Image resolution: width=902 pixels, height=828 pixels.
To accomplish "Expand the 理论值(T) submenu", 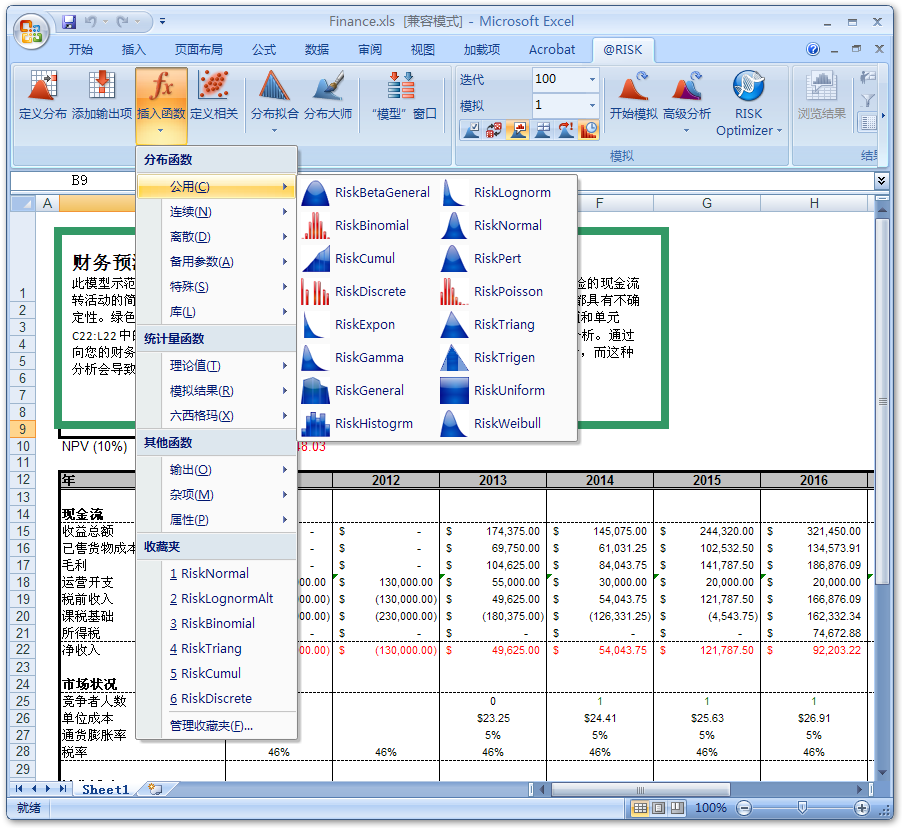I will tap(217, 366).
